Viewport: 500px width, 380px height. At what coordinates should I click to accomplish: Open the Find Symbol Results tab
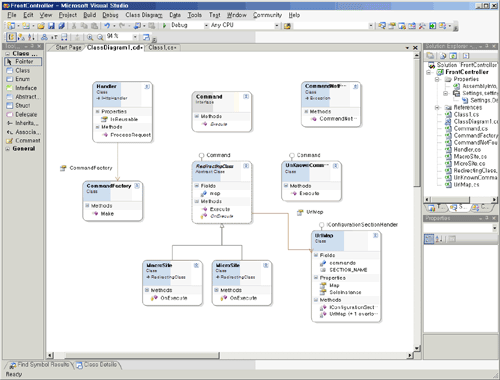(x=40, y=365)
